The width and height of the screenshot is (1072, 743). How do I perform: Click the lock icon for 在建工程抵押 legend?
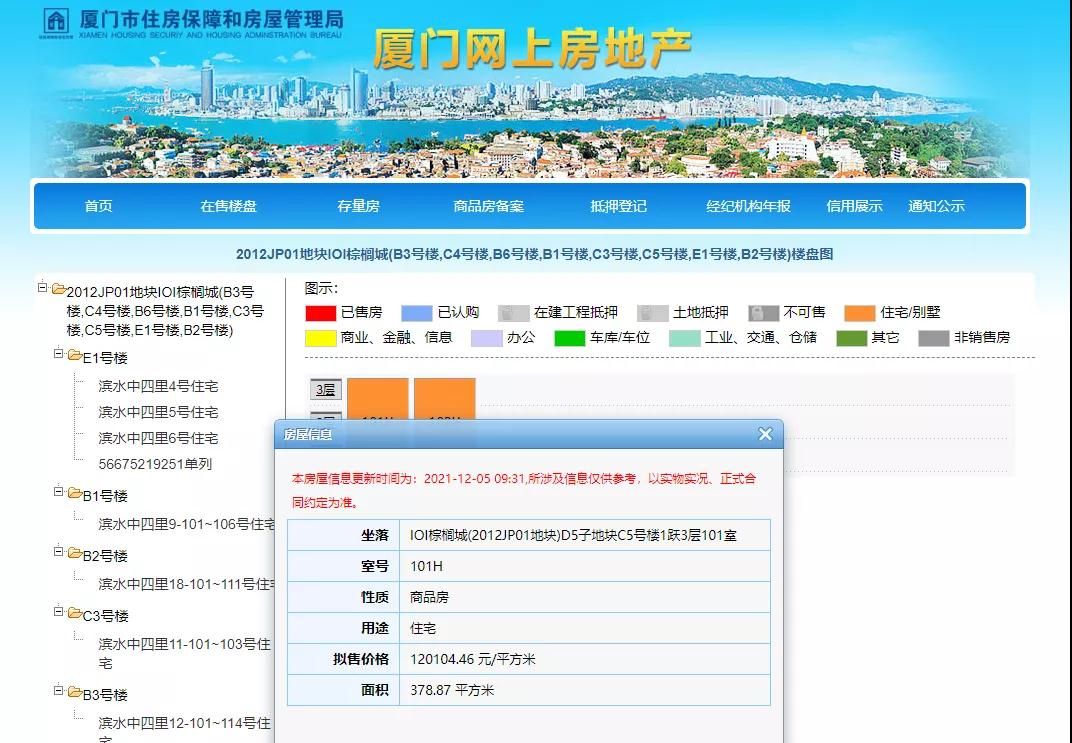(x=513, y=313)
